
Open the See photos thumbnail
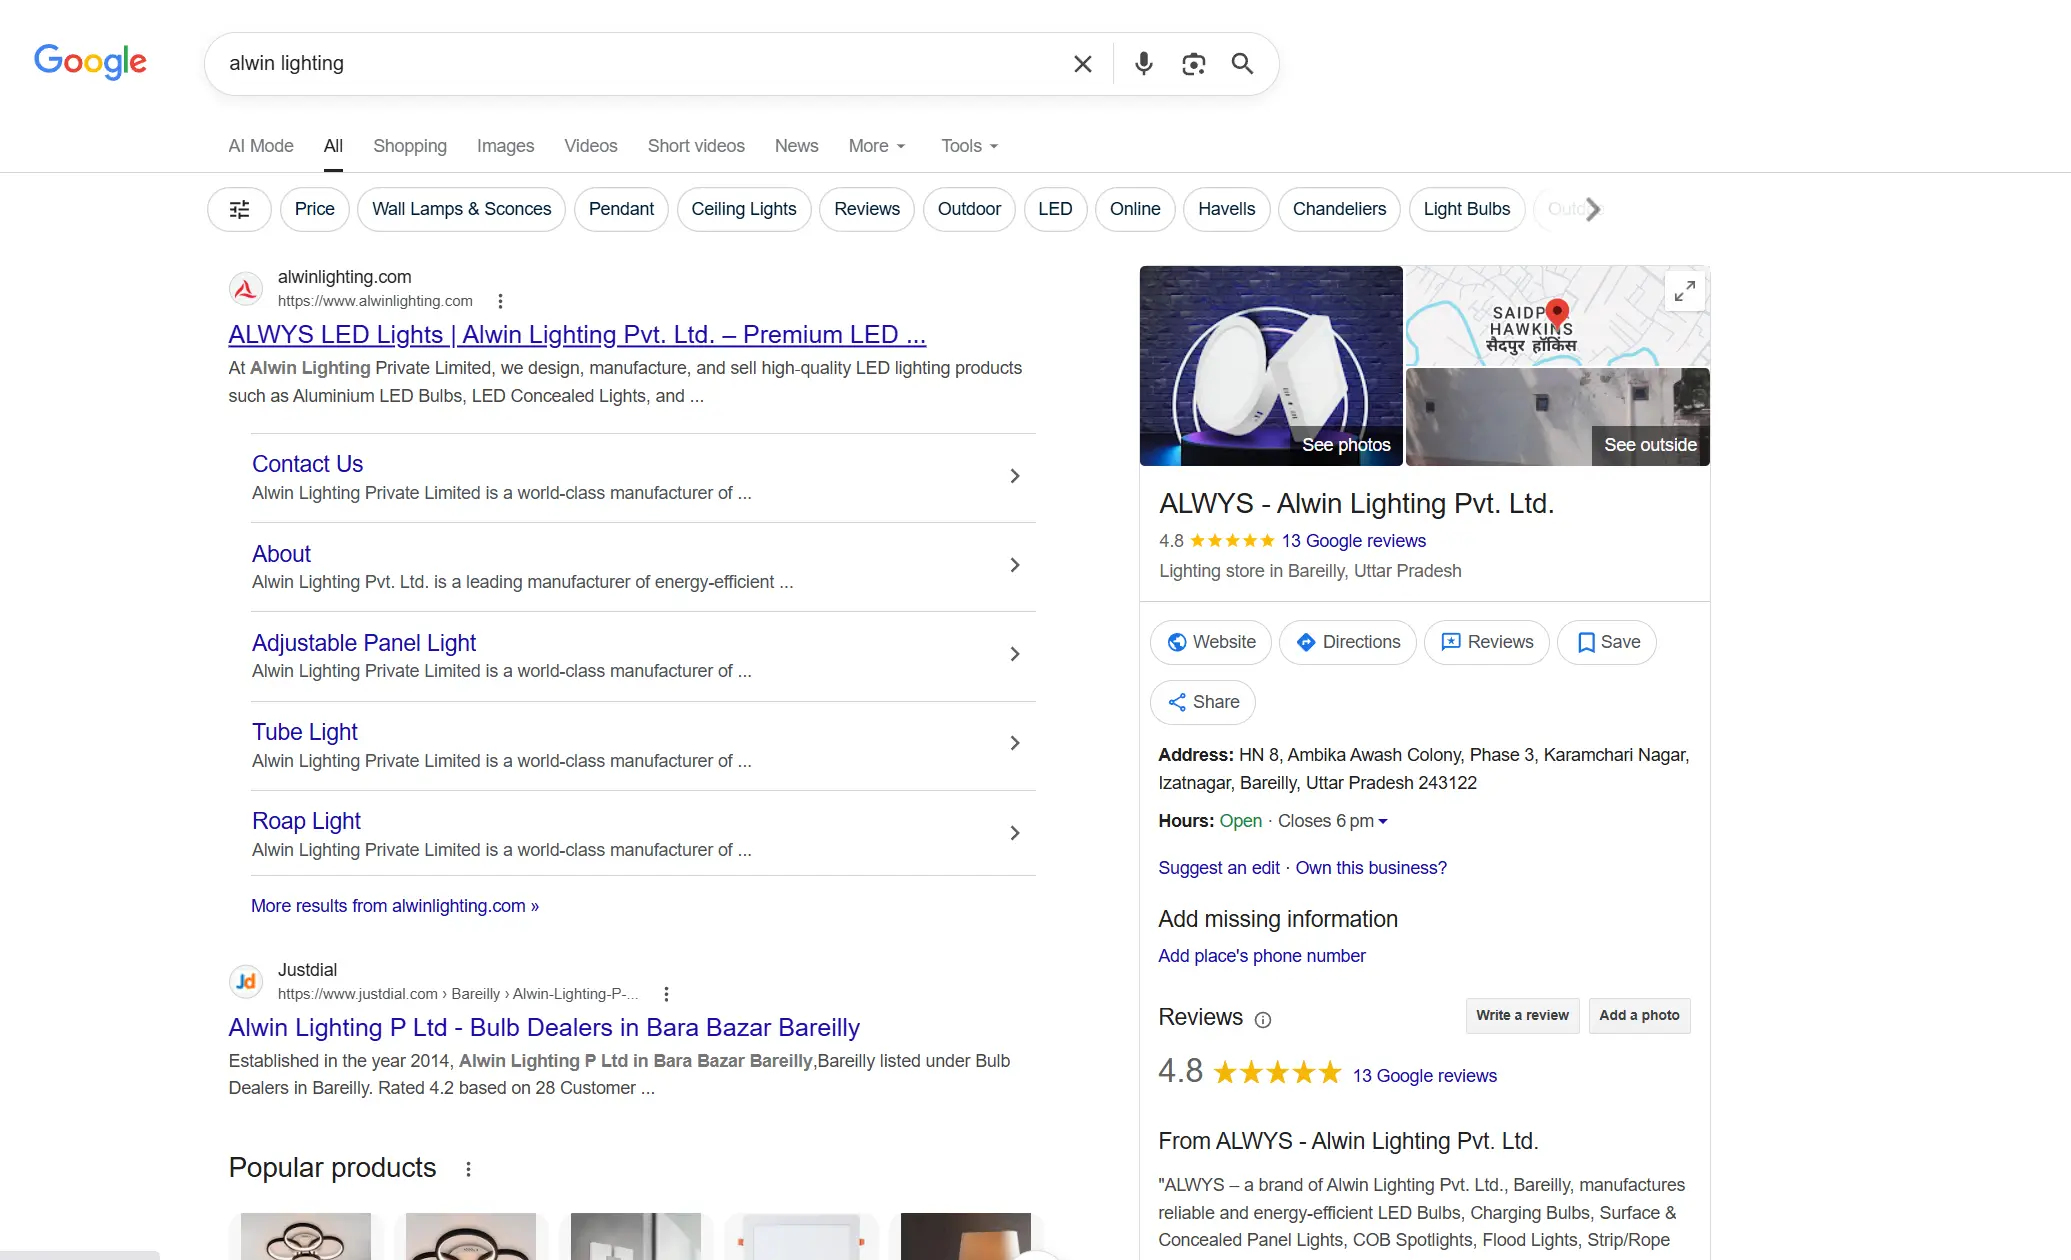click(1270, 366)
